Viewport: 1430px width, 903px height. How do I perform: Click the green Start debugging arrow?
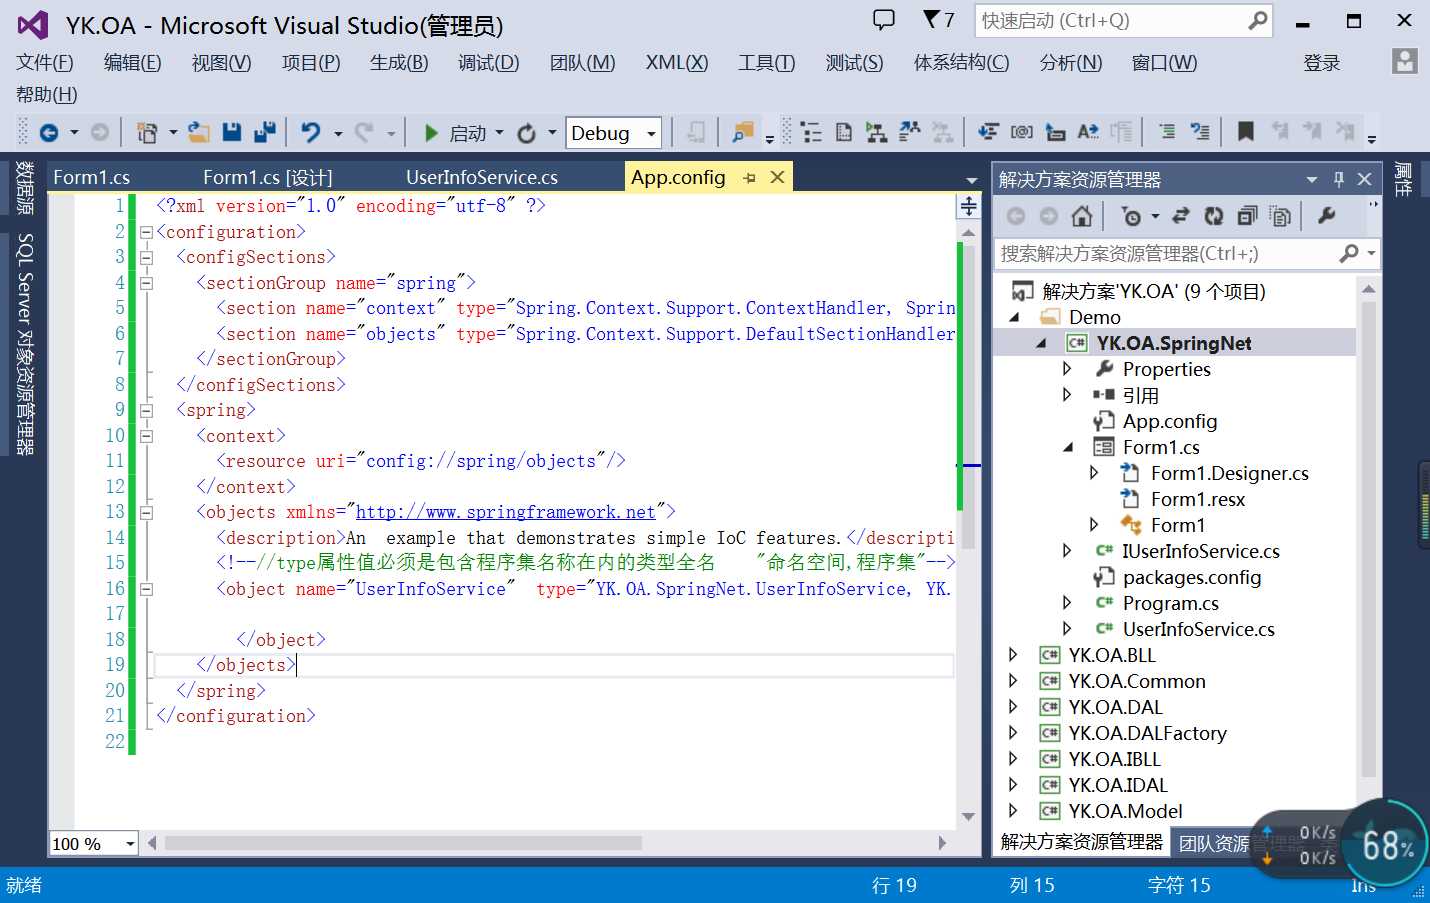431,133
